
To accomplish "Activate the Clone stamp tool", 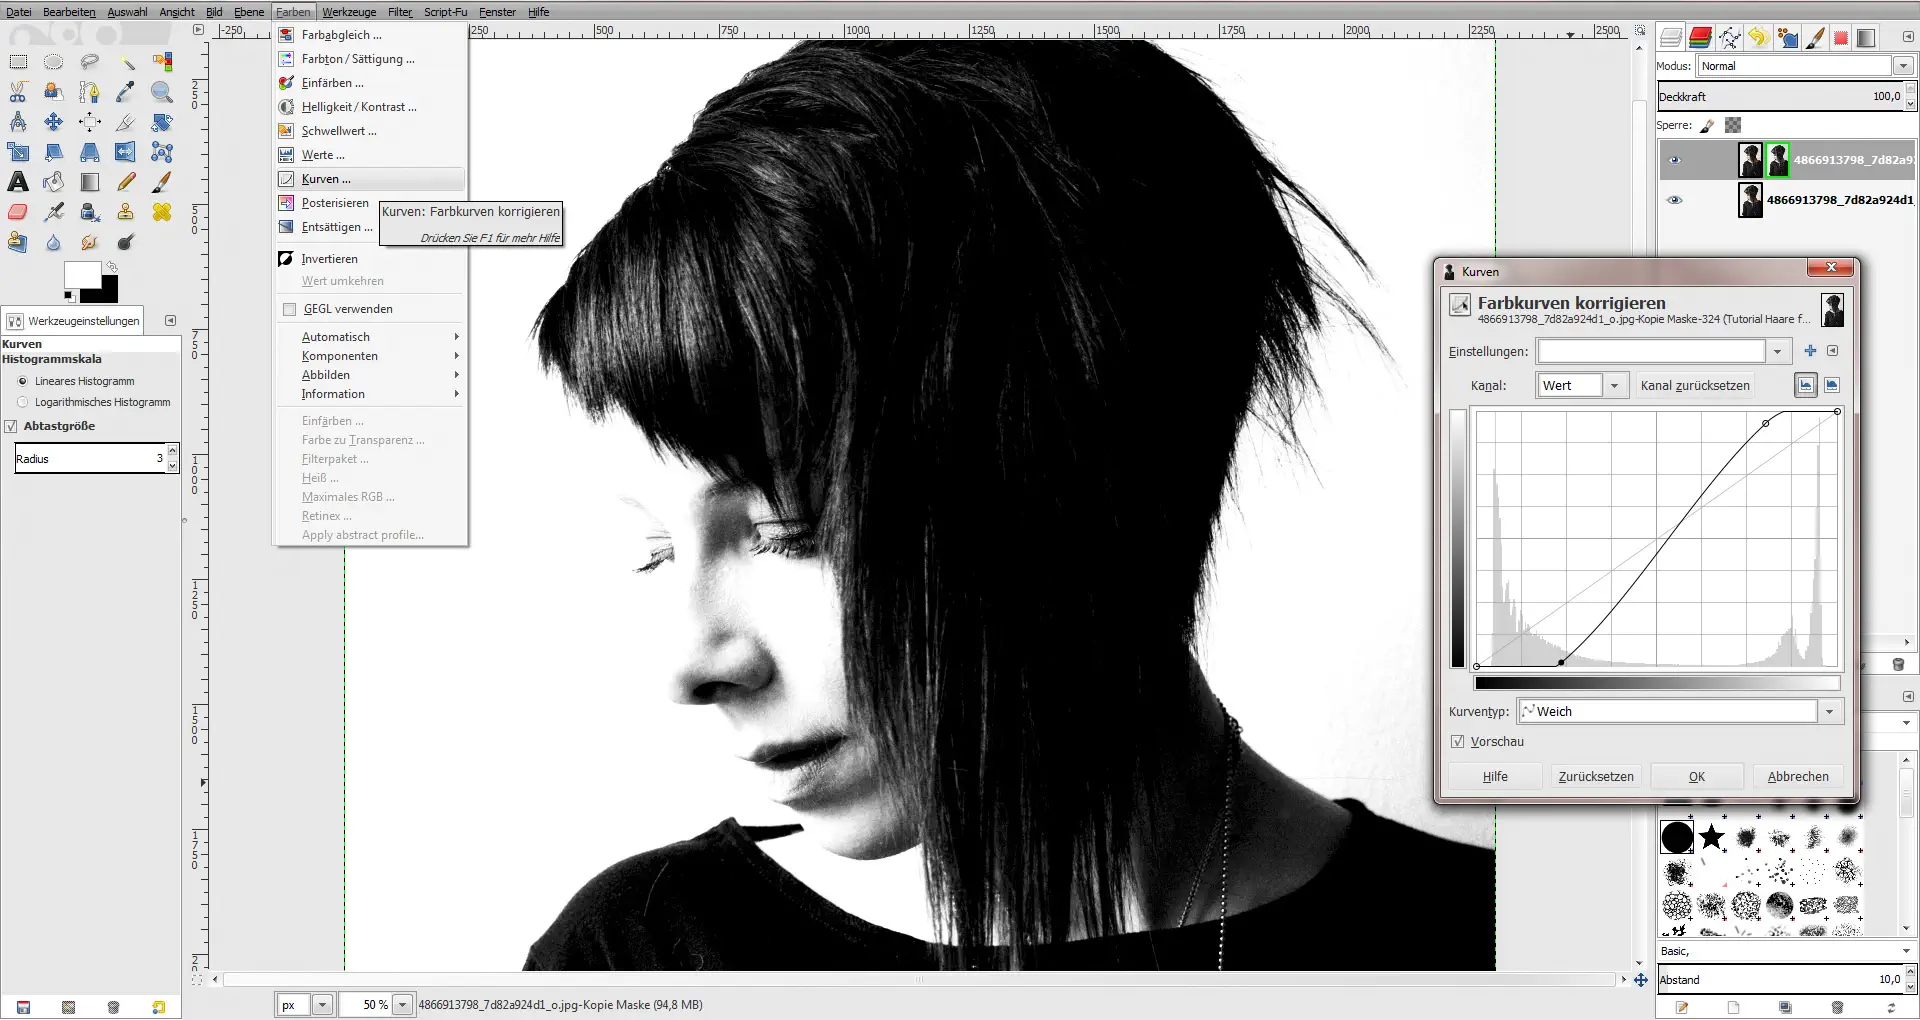I will (x=126, y=212).
